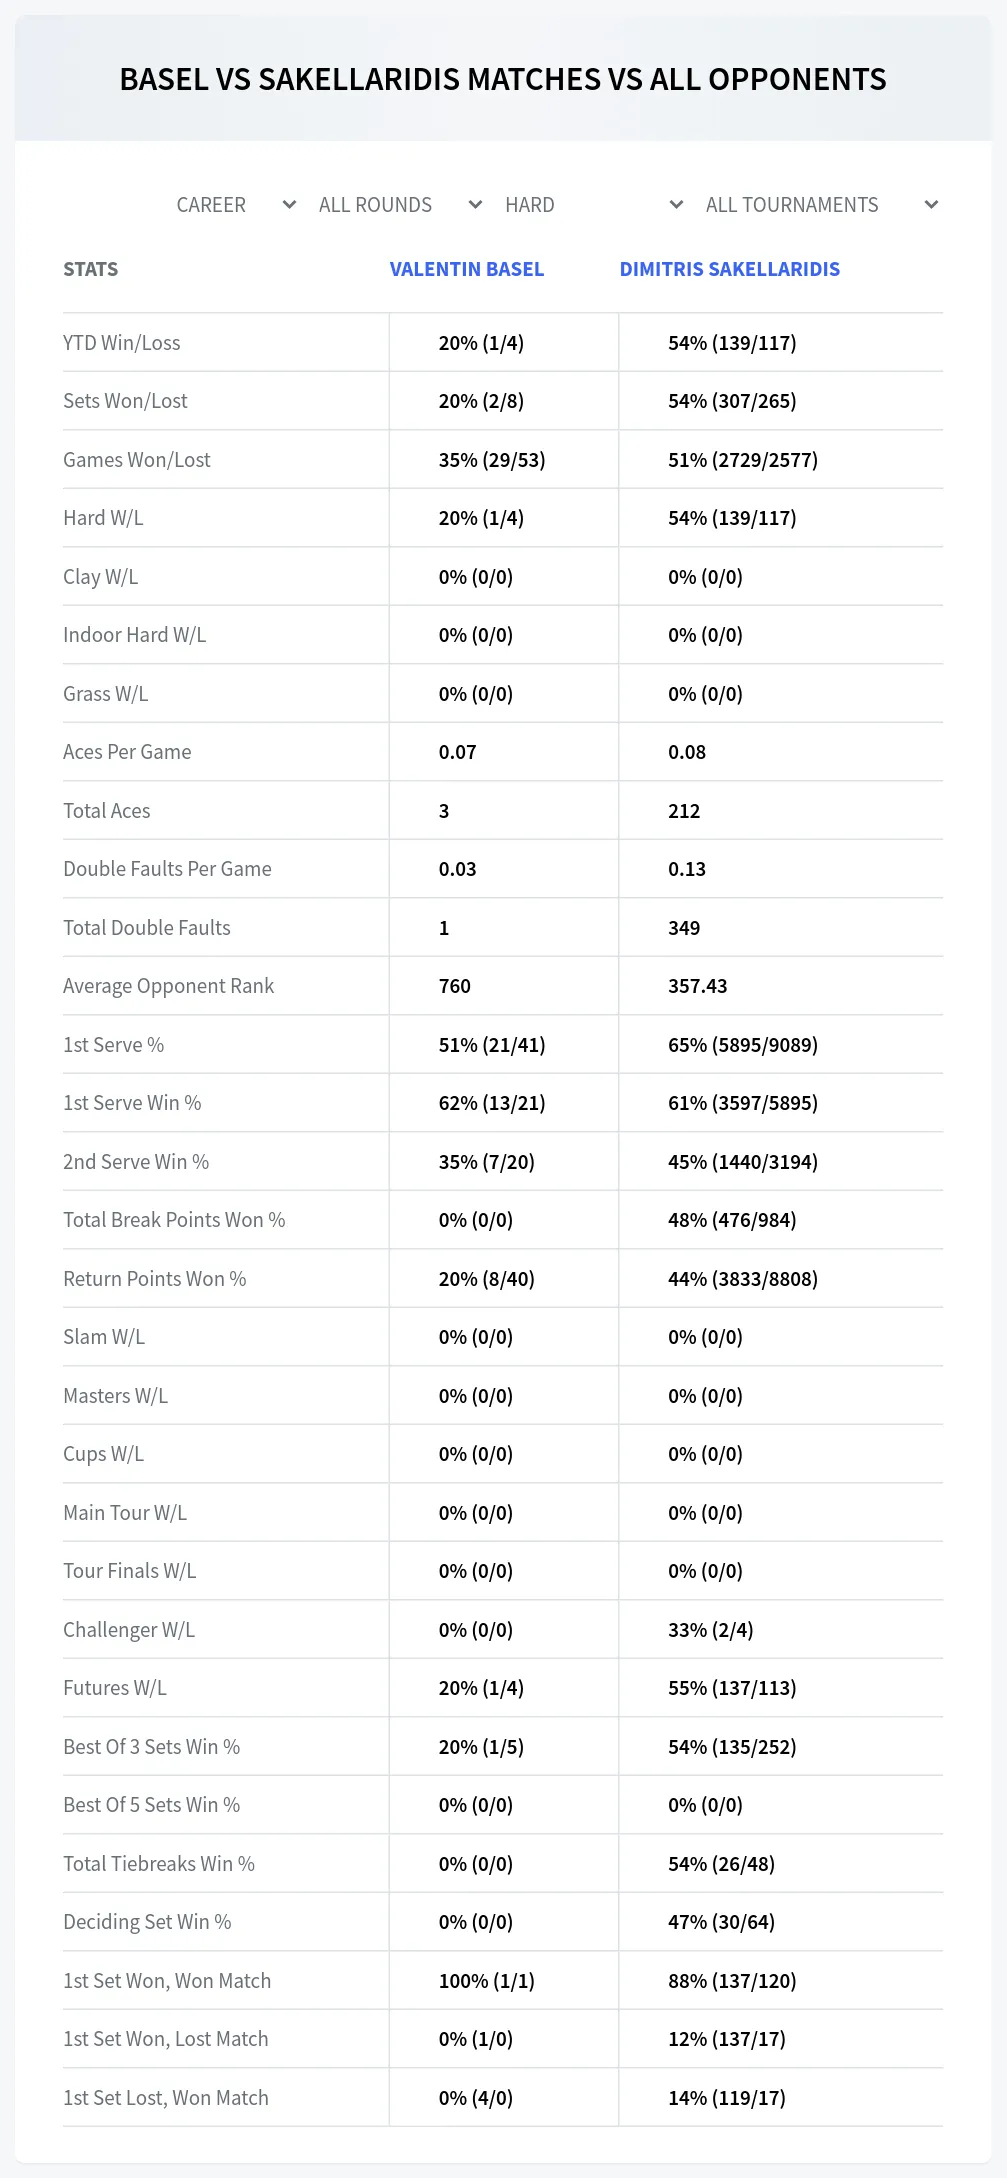
Task: Open the ALL TOURNAMENTS dropdown
Action: coord(821,205)
